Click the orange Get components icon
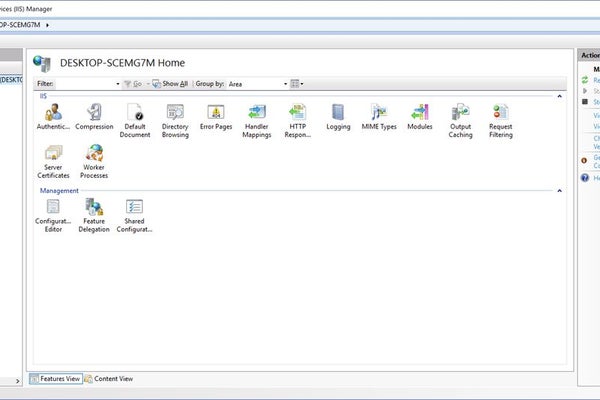This screenshot has width=600, height=400. click(584, 161)
